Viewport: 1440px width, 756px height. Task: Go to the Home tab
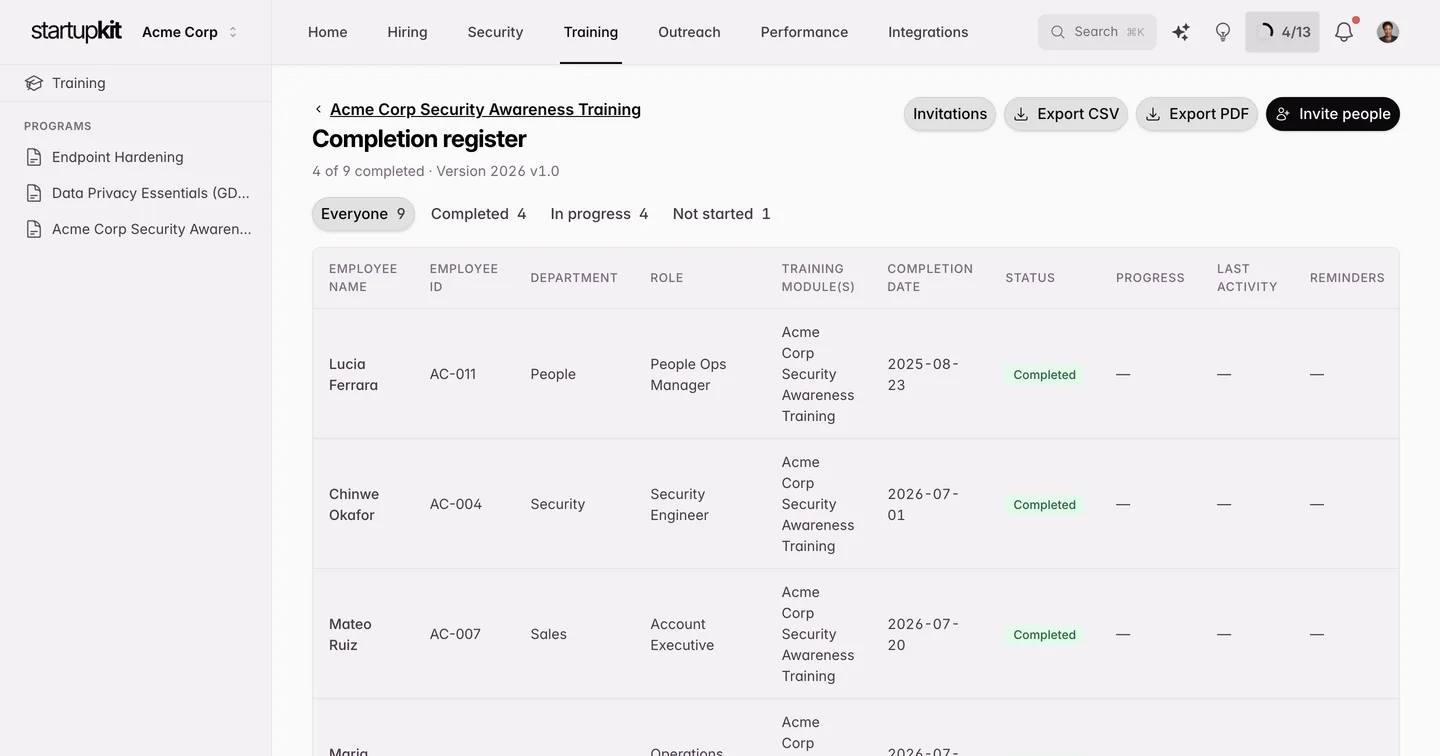(328, 32)
